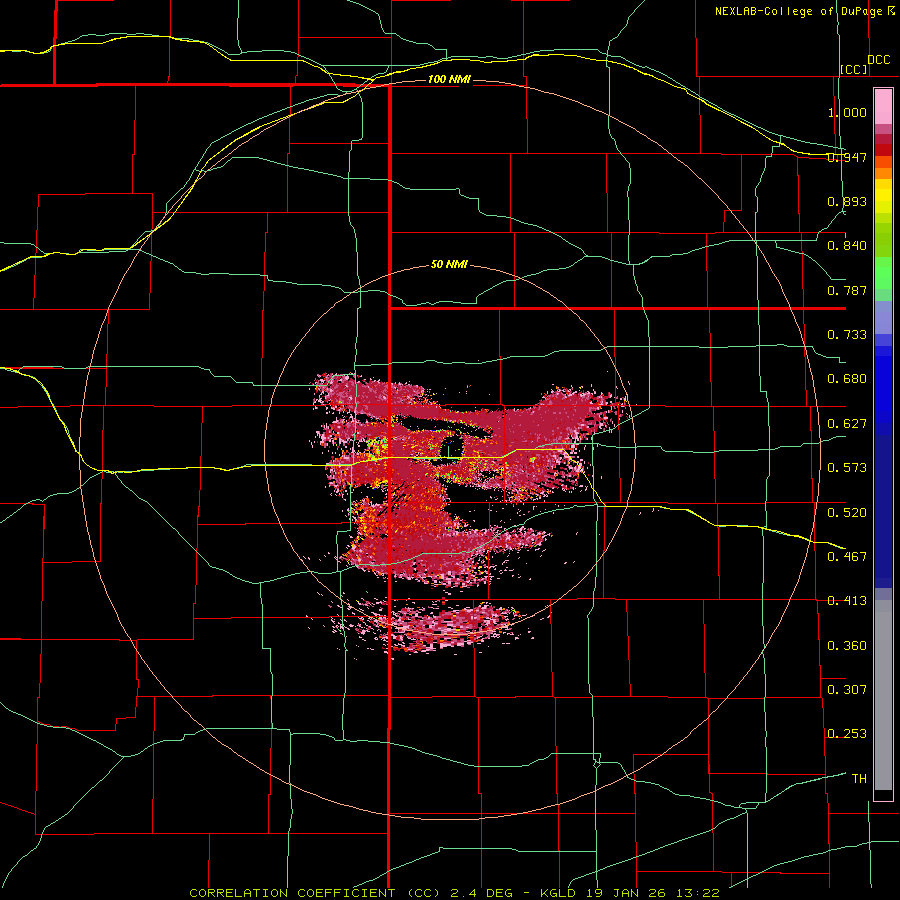This screenshot has height=900, width=900.
Task: Click the NEXLAB-College of DuPage credit text
Action: (x=798, y=11)
